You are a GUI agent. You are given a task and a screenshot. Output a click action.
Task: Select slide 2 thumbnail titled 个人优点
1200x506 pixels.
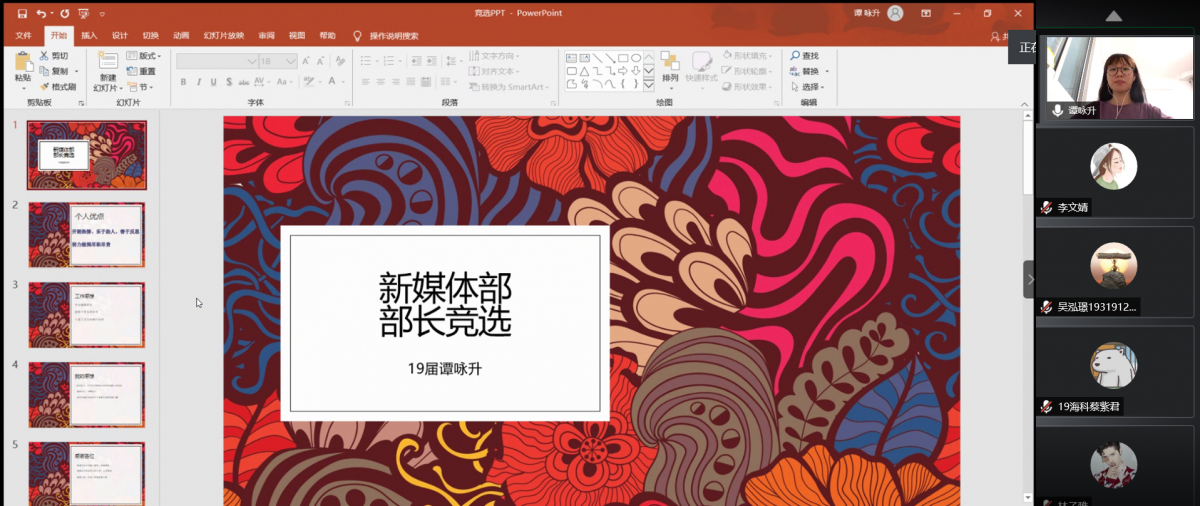(x=86, y=235)
